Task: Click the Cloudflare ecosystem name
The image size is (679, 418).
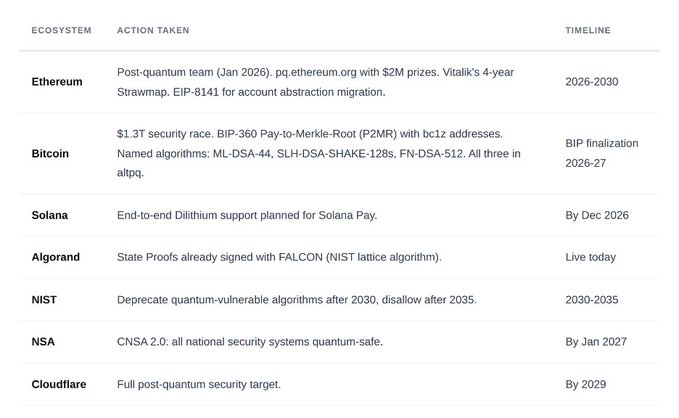Action: [x=60, y=383]
